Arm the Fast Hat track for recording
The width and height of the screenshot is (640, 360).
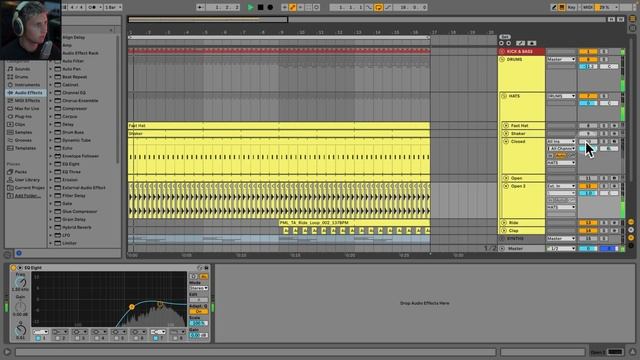(614, 126)
